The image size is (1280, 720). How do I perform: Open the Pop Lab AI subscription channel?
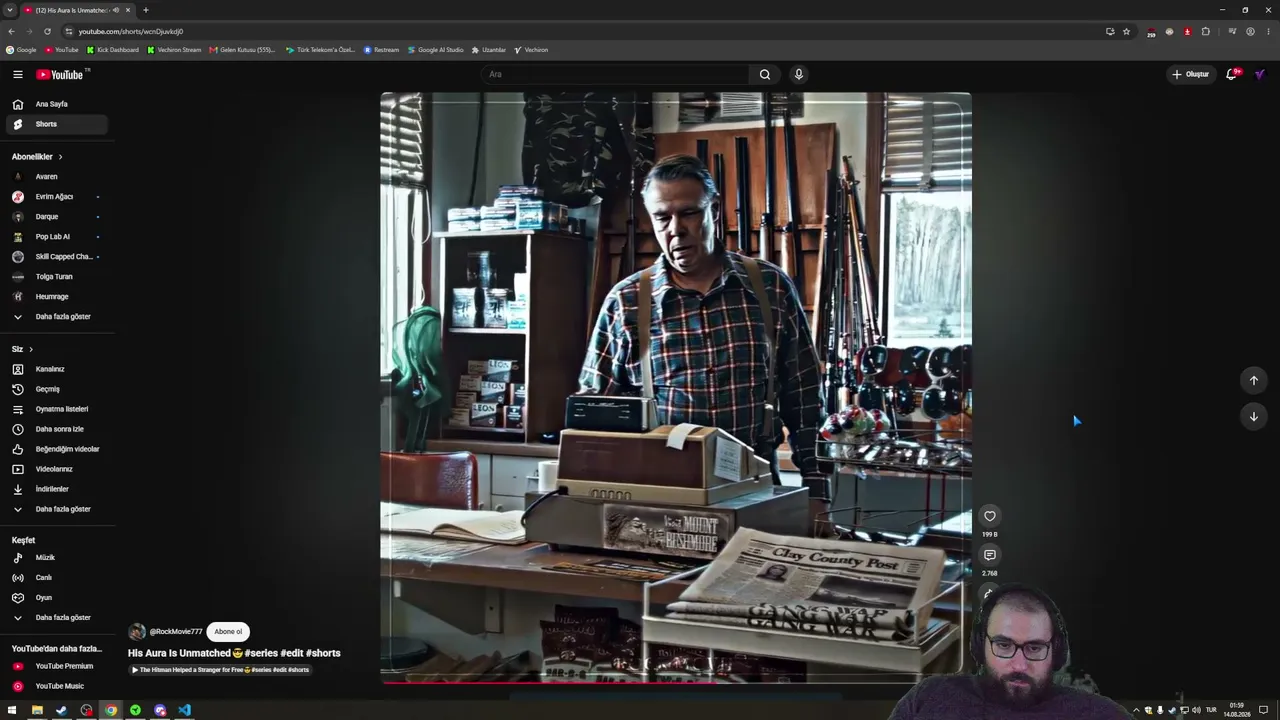pyautogui.click(x=56, y=237)
